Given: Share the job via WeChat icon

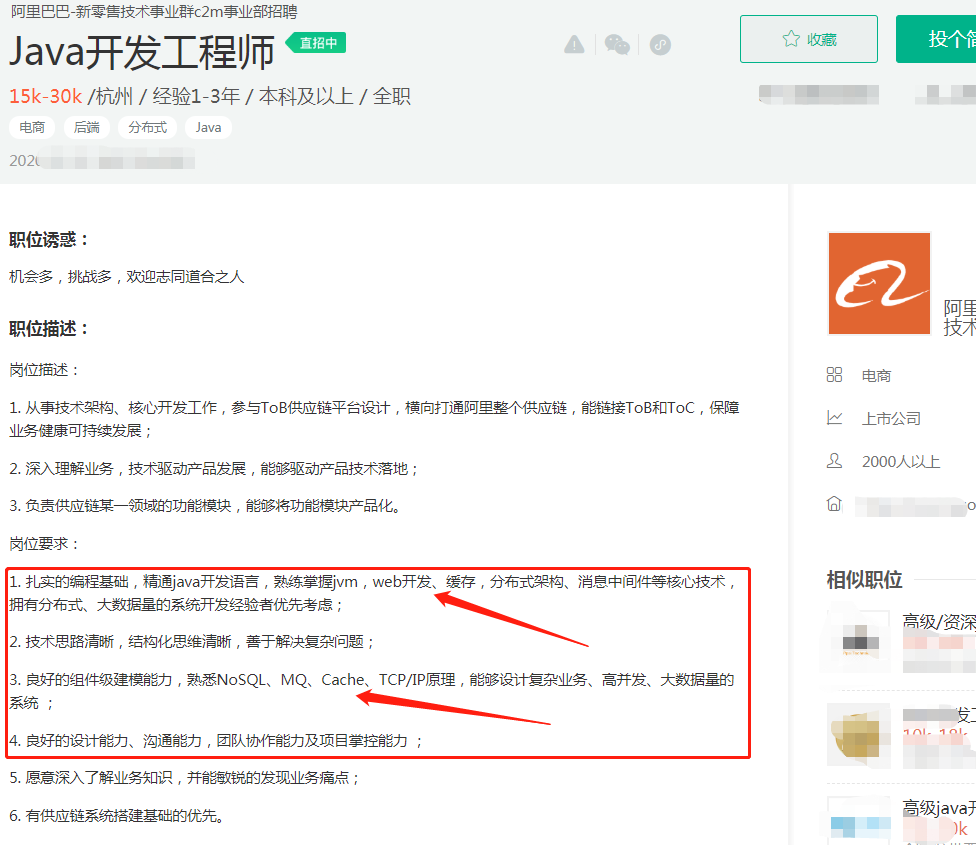Looking at the screenshot, I should point(616,44).
